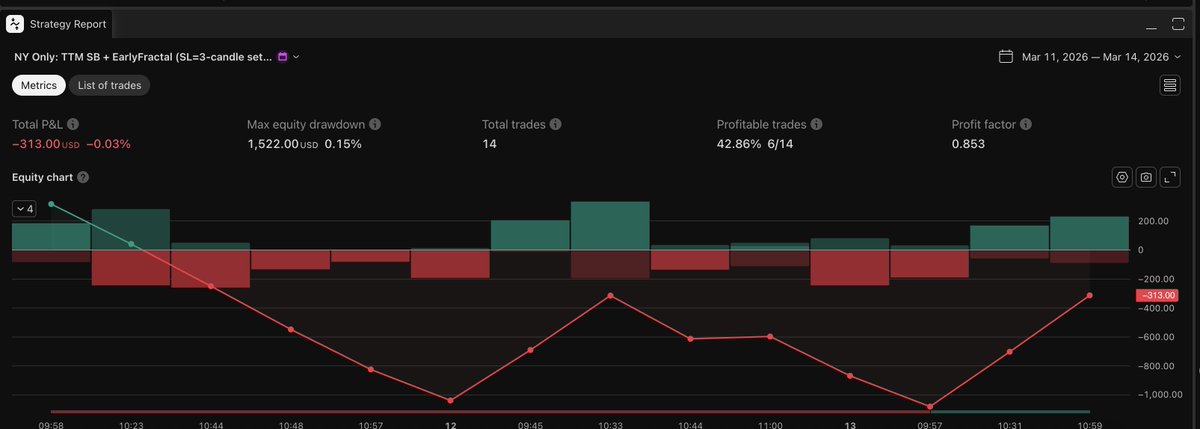Click the 11:00 time axis label
The width and height of the screenshot is (1200, 429).
click(x=770, y=424)
